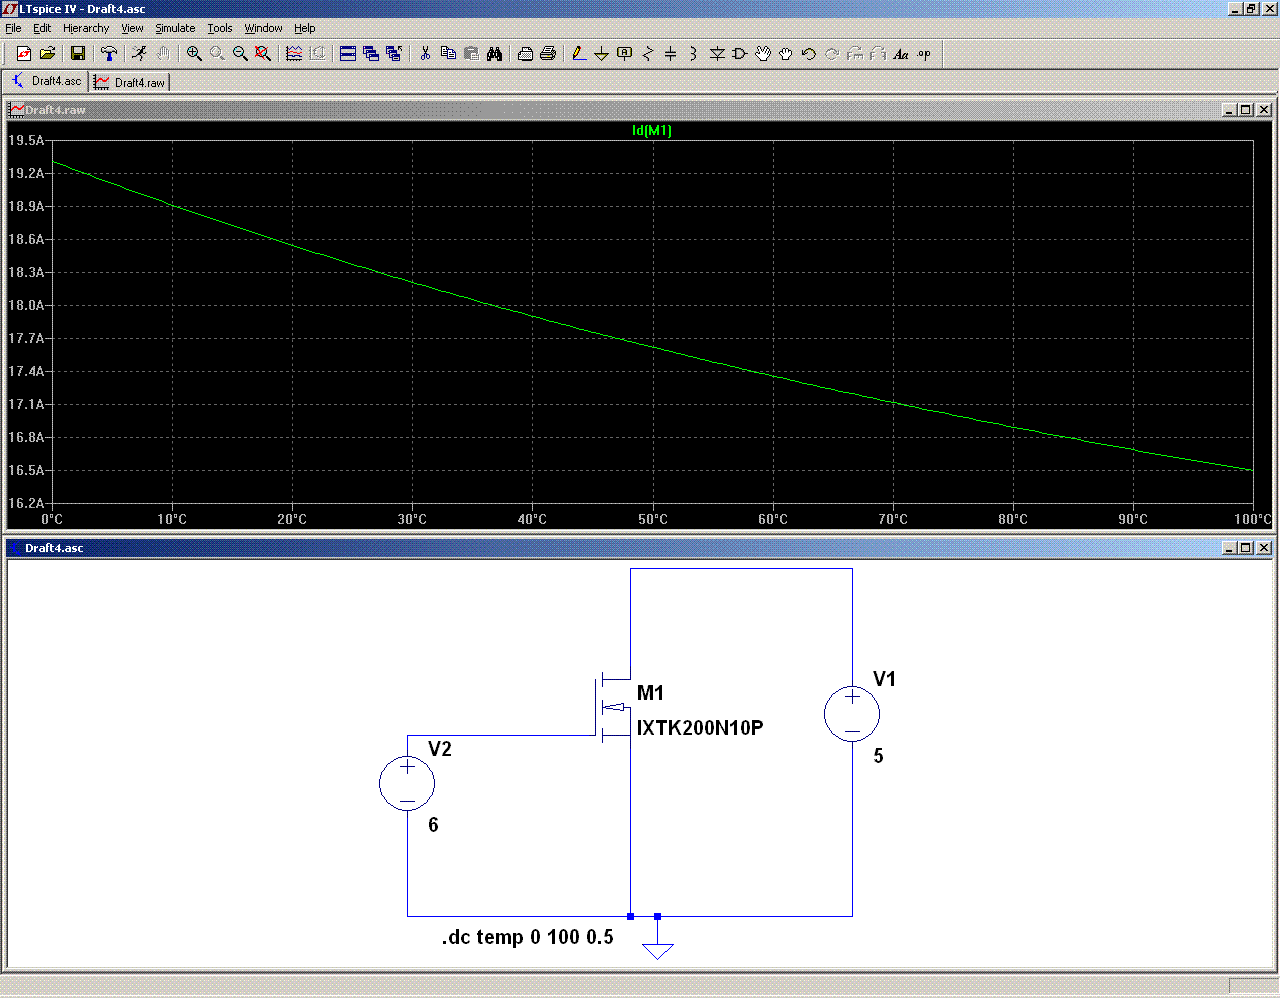
Task: Select the Zoom Out magnifier
Action: pyautogui.click(x=240, y=54)
